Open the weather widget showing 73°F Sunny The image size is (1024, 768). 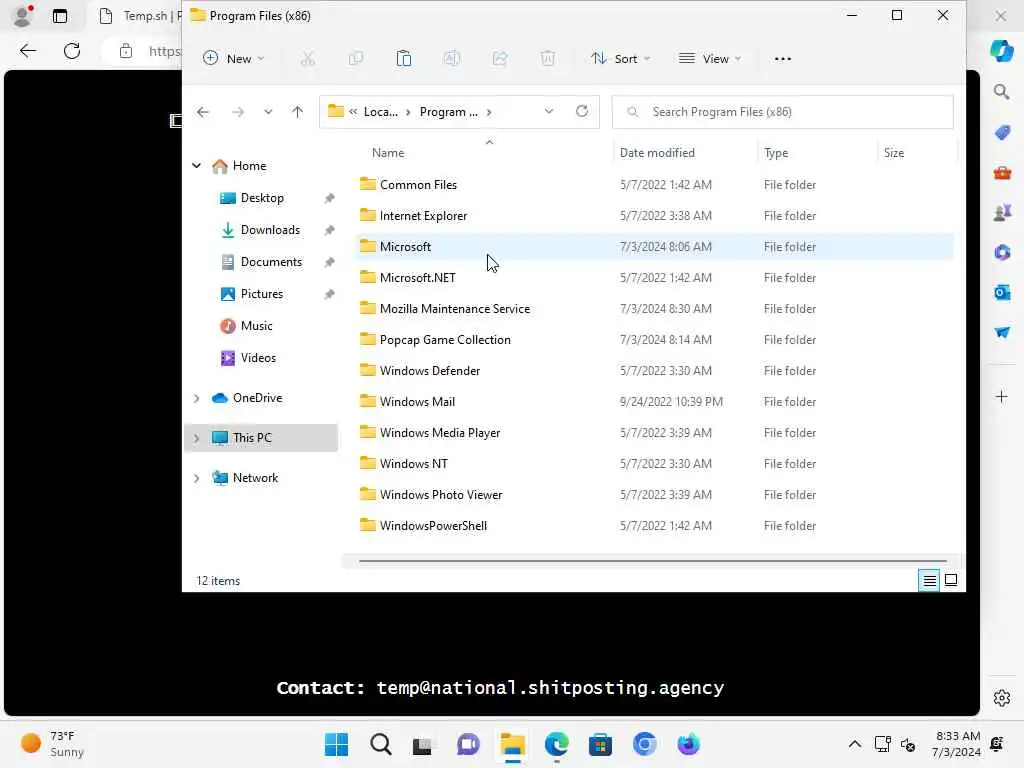(x=52, y=744)
